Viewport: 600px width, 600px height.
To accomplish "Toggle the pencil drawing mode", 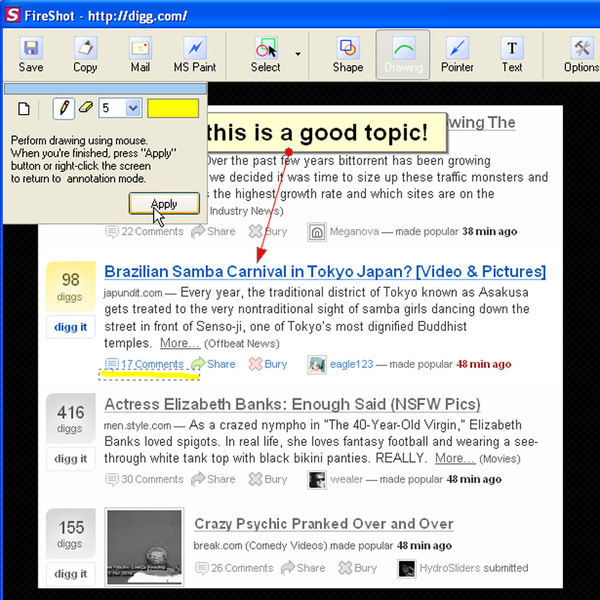I will tap(64, 108).
